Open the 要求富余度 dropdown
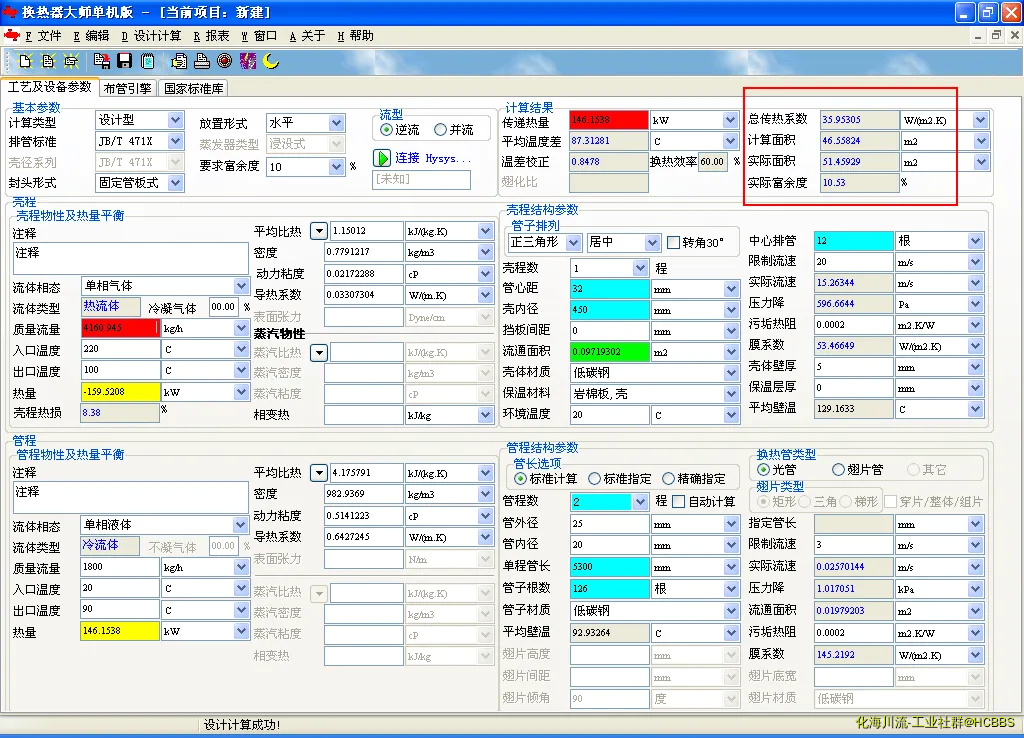Image resolution: width=1024 pixels, height=738 pixels. click(x=336, y=167)
